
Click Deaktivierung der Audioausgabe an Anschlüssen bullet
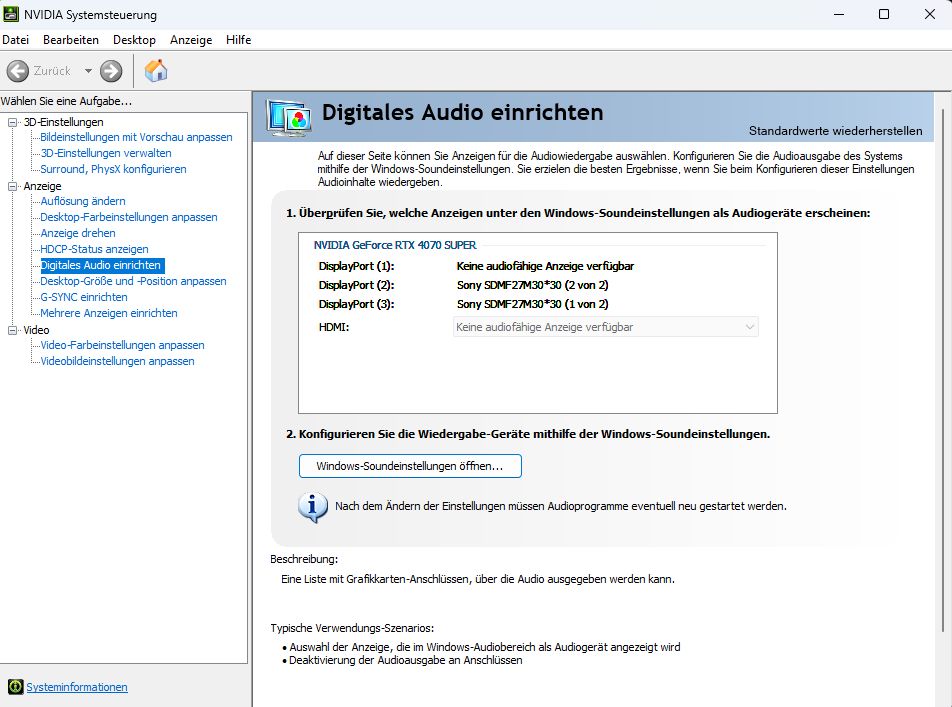tap(406, 660)
